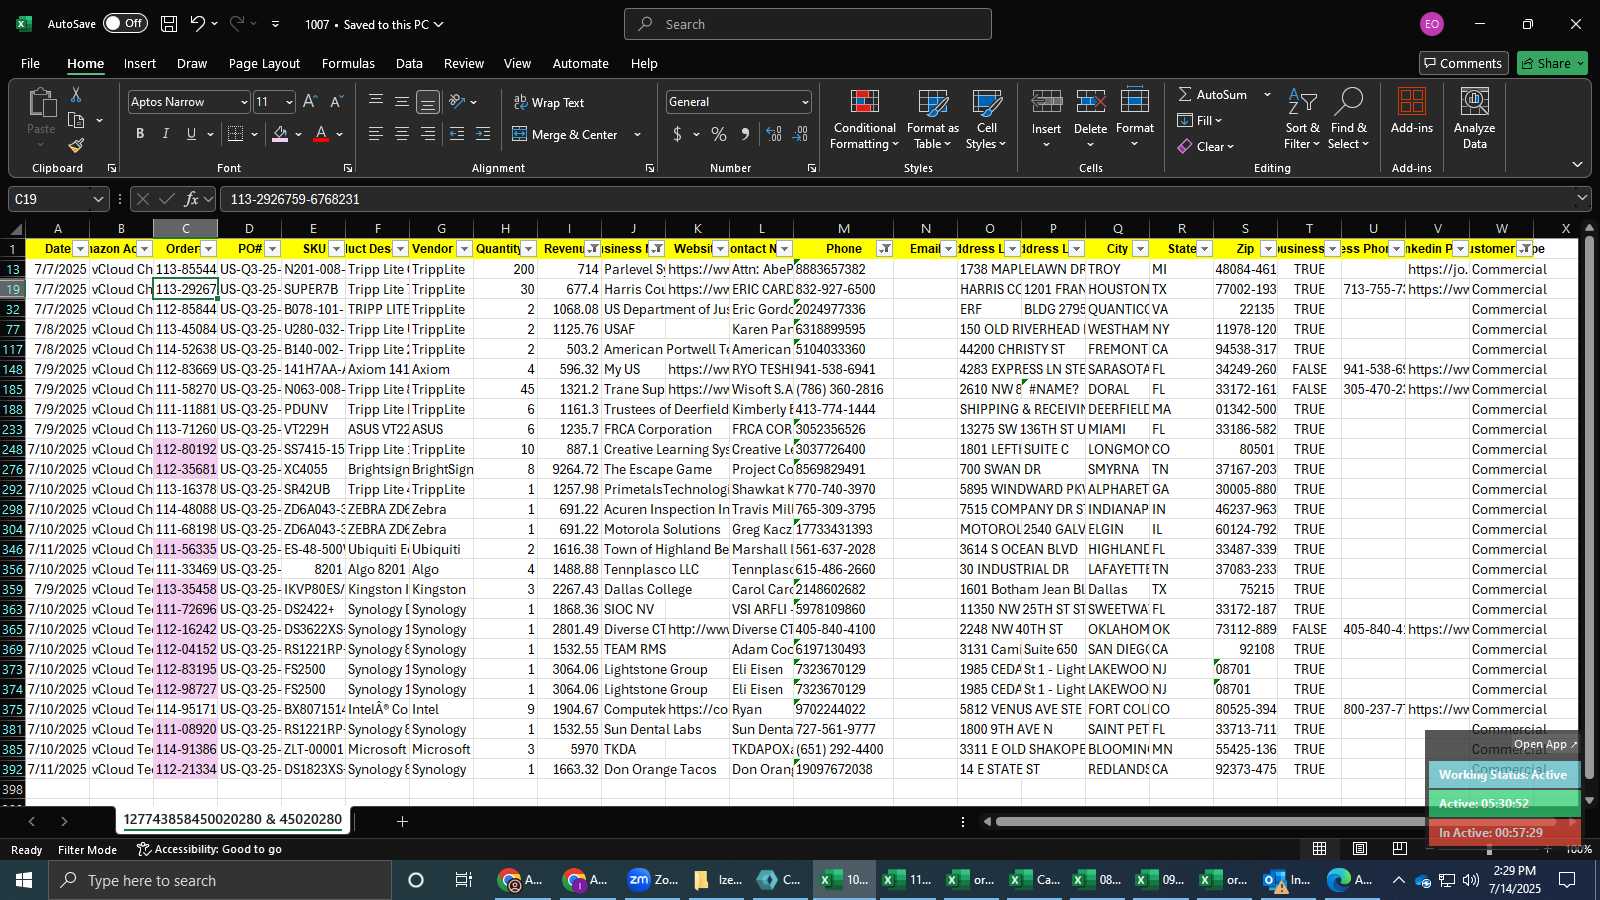Open the font size dropdown
The width and height of the screenshot is (1600, 900).
pyautogui.click(x=289, y=102)
